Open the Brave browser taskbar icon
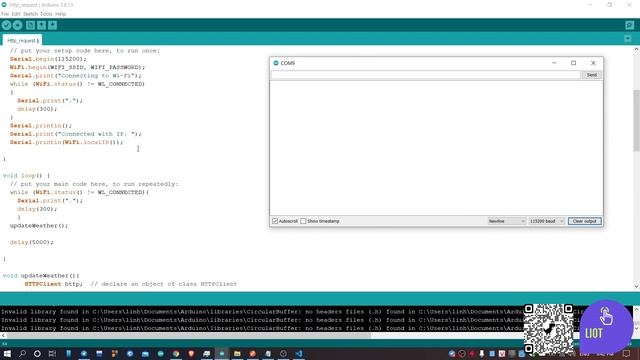The height and width of the screenshot is (360, 640). pos(191,353)
